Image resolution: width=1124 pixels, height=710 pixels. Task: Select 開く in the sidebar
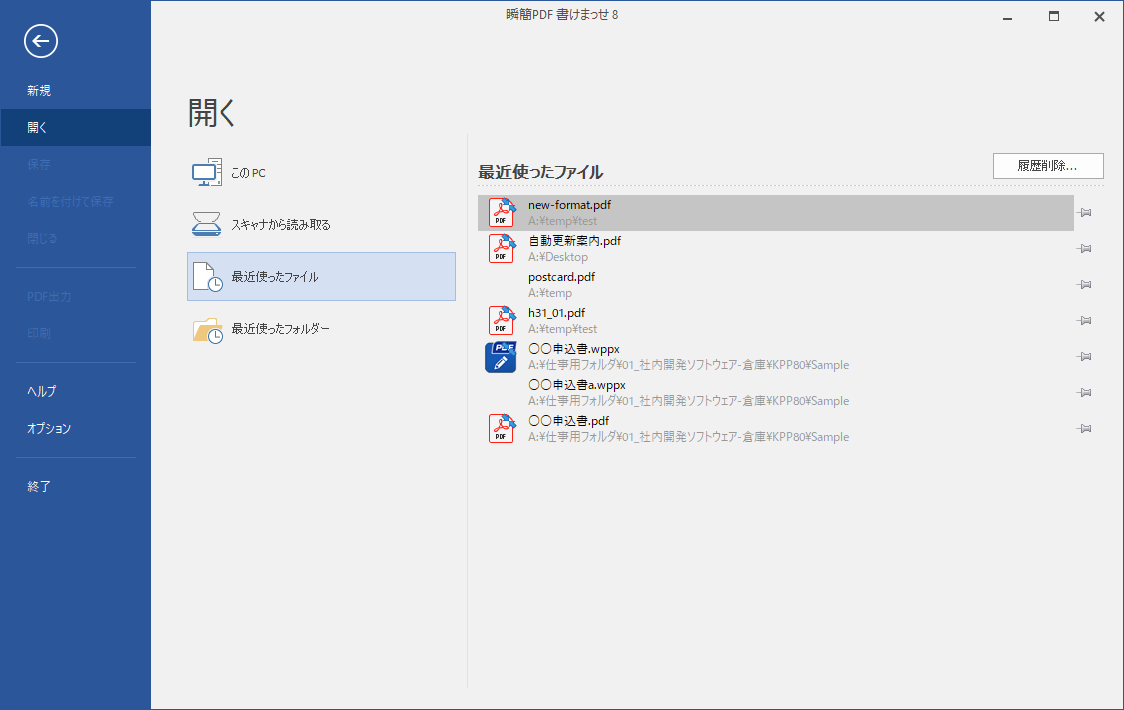coord(75,128)
